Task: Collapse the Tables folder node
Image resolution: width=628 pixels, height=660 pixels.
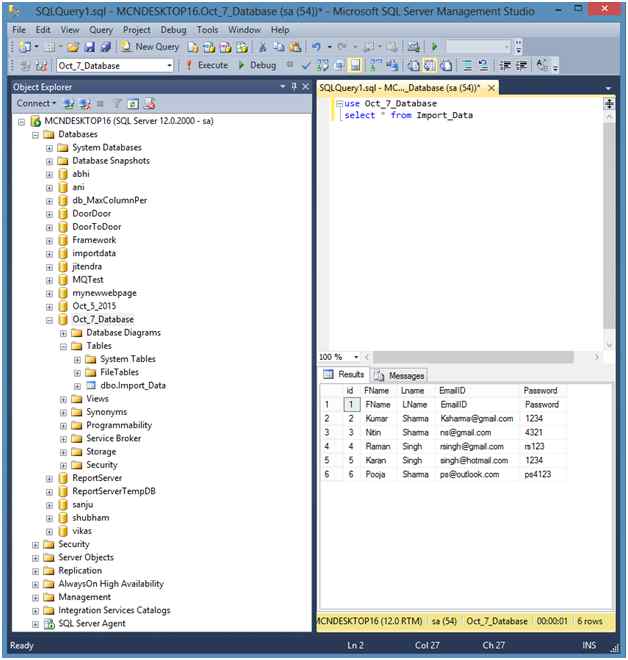Action: point(63,347)
